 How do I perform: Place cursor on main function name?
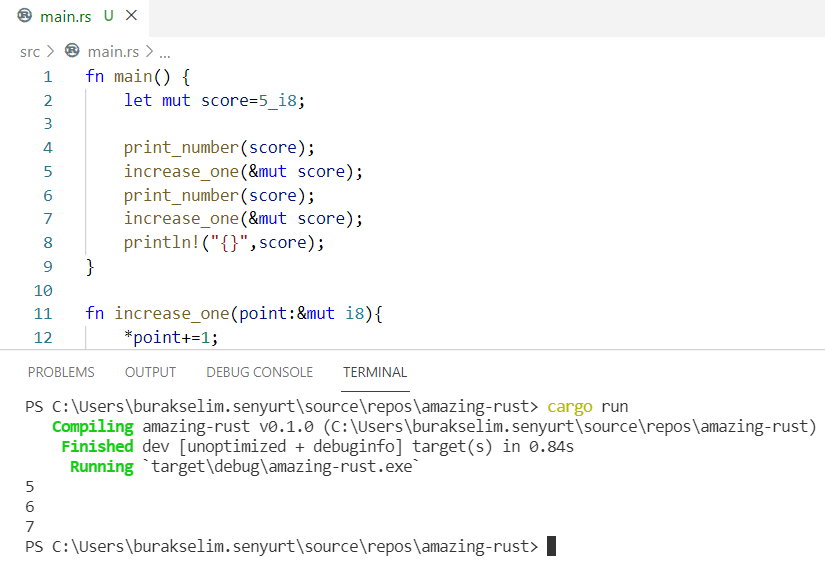(133, 77)
